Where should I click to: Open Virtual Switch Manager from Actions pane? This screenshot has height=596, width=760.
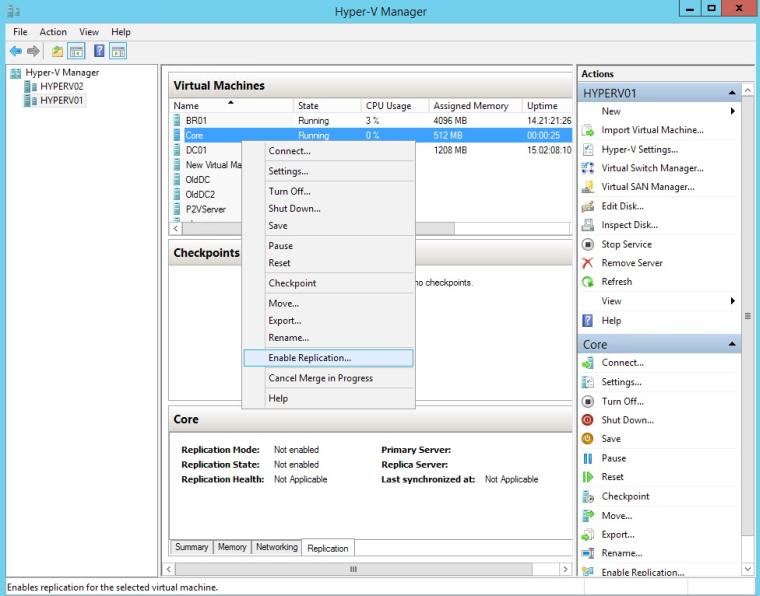pos(652,168)
